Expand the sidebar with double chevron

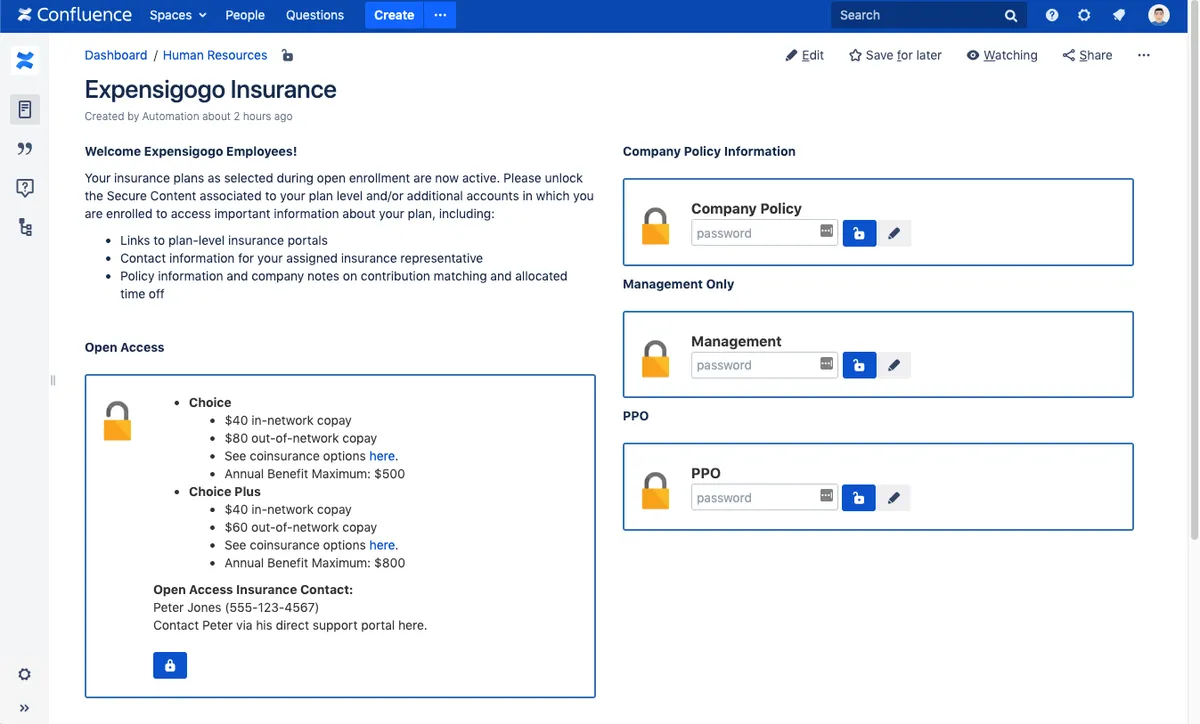pos(25,708)
